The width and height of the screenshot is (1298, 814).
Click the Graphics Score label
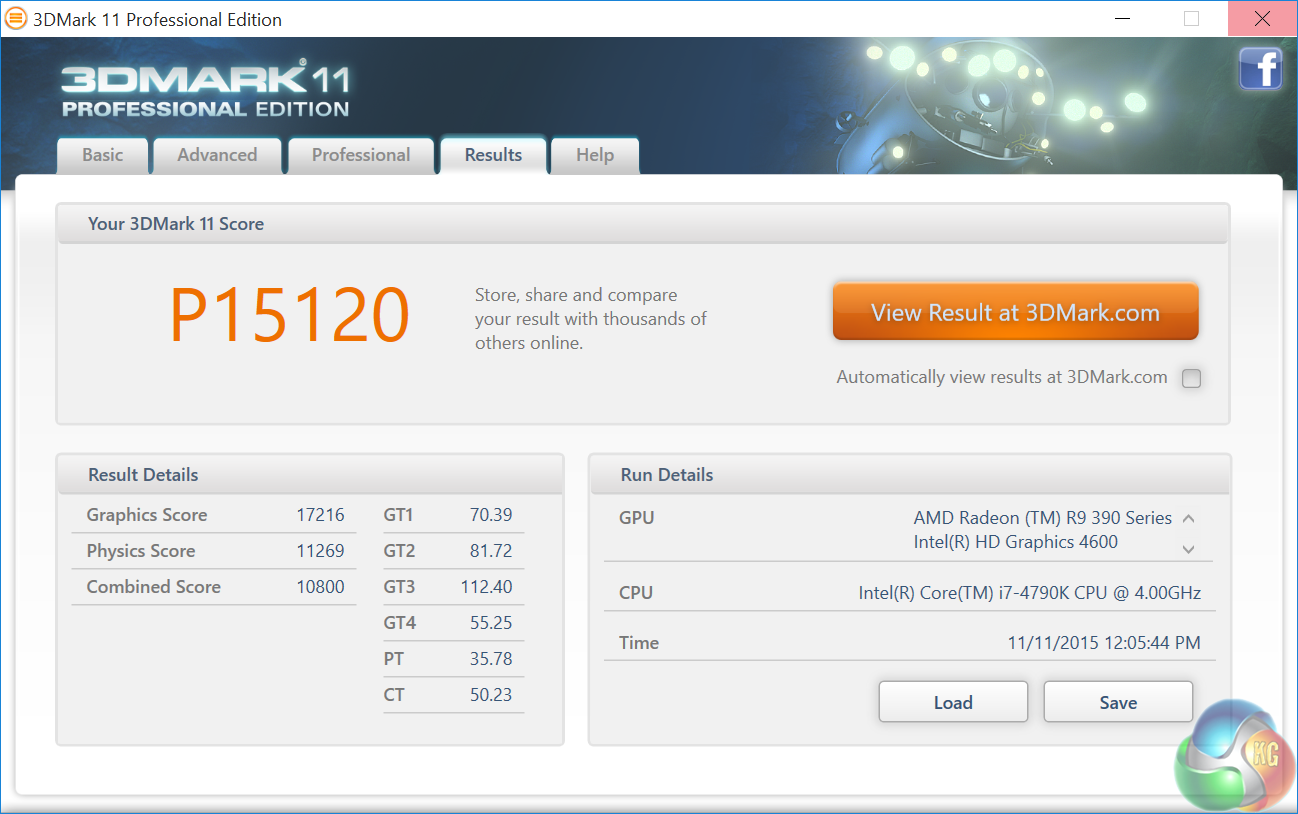[146, 515]
